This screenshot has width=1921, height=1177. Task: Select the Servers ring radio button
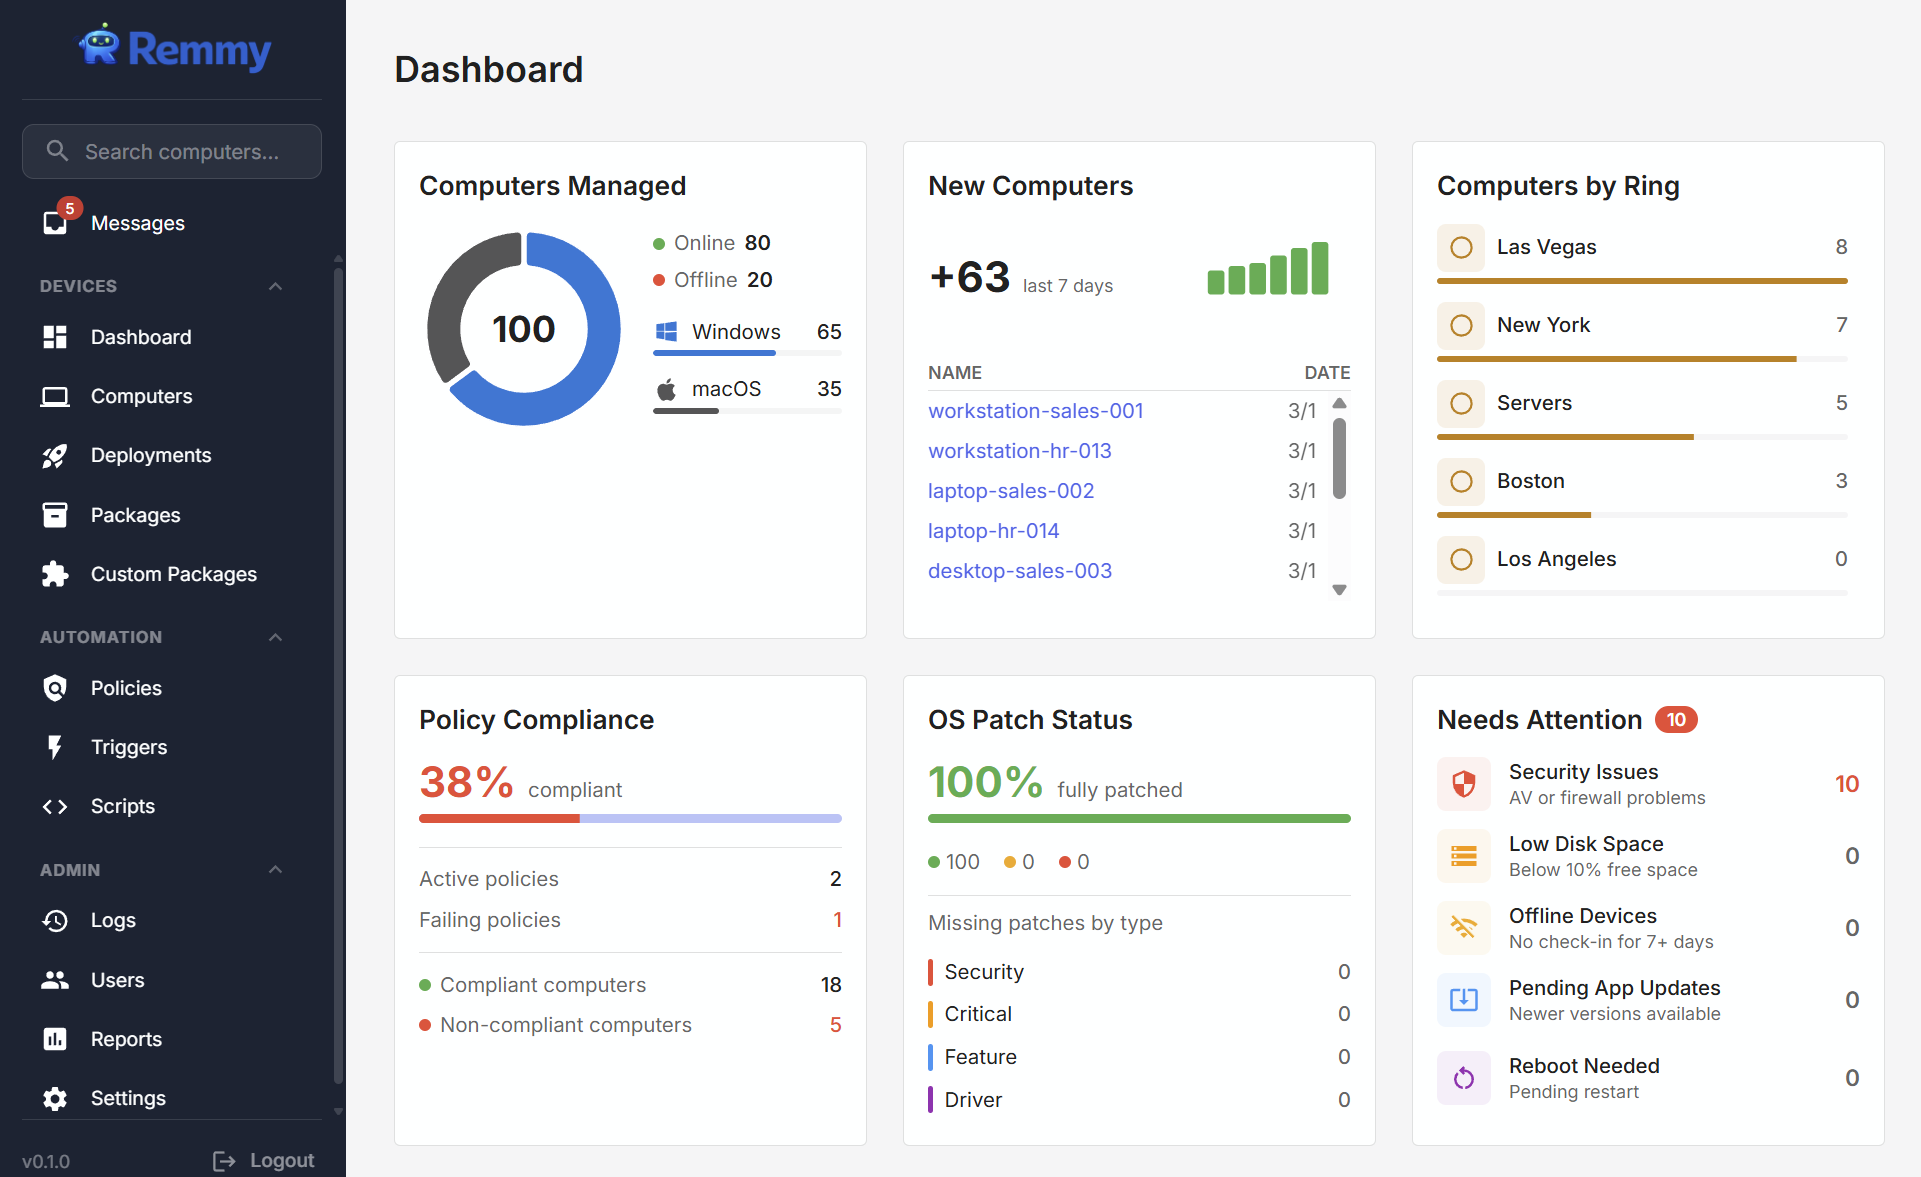1462,403
